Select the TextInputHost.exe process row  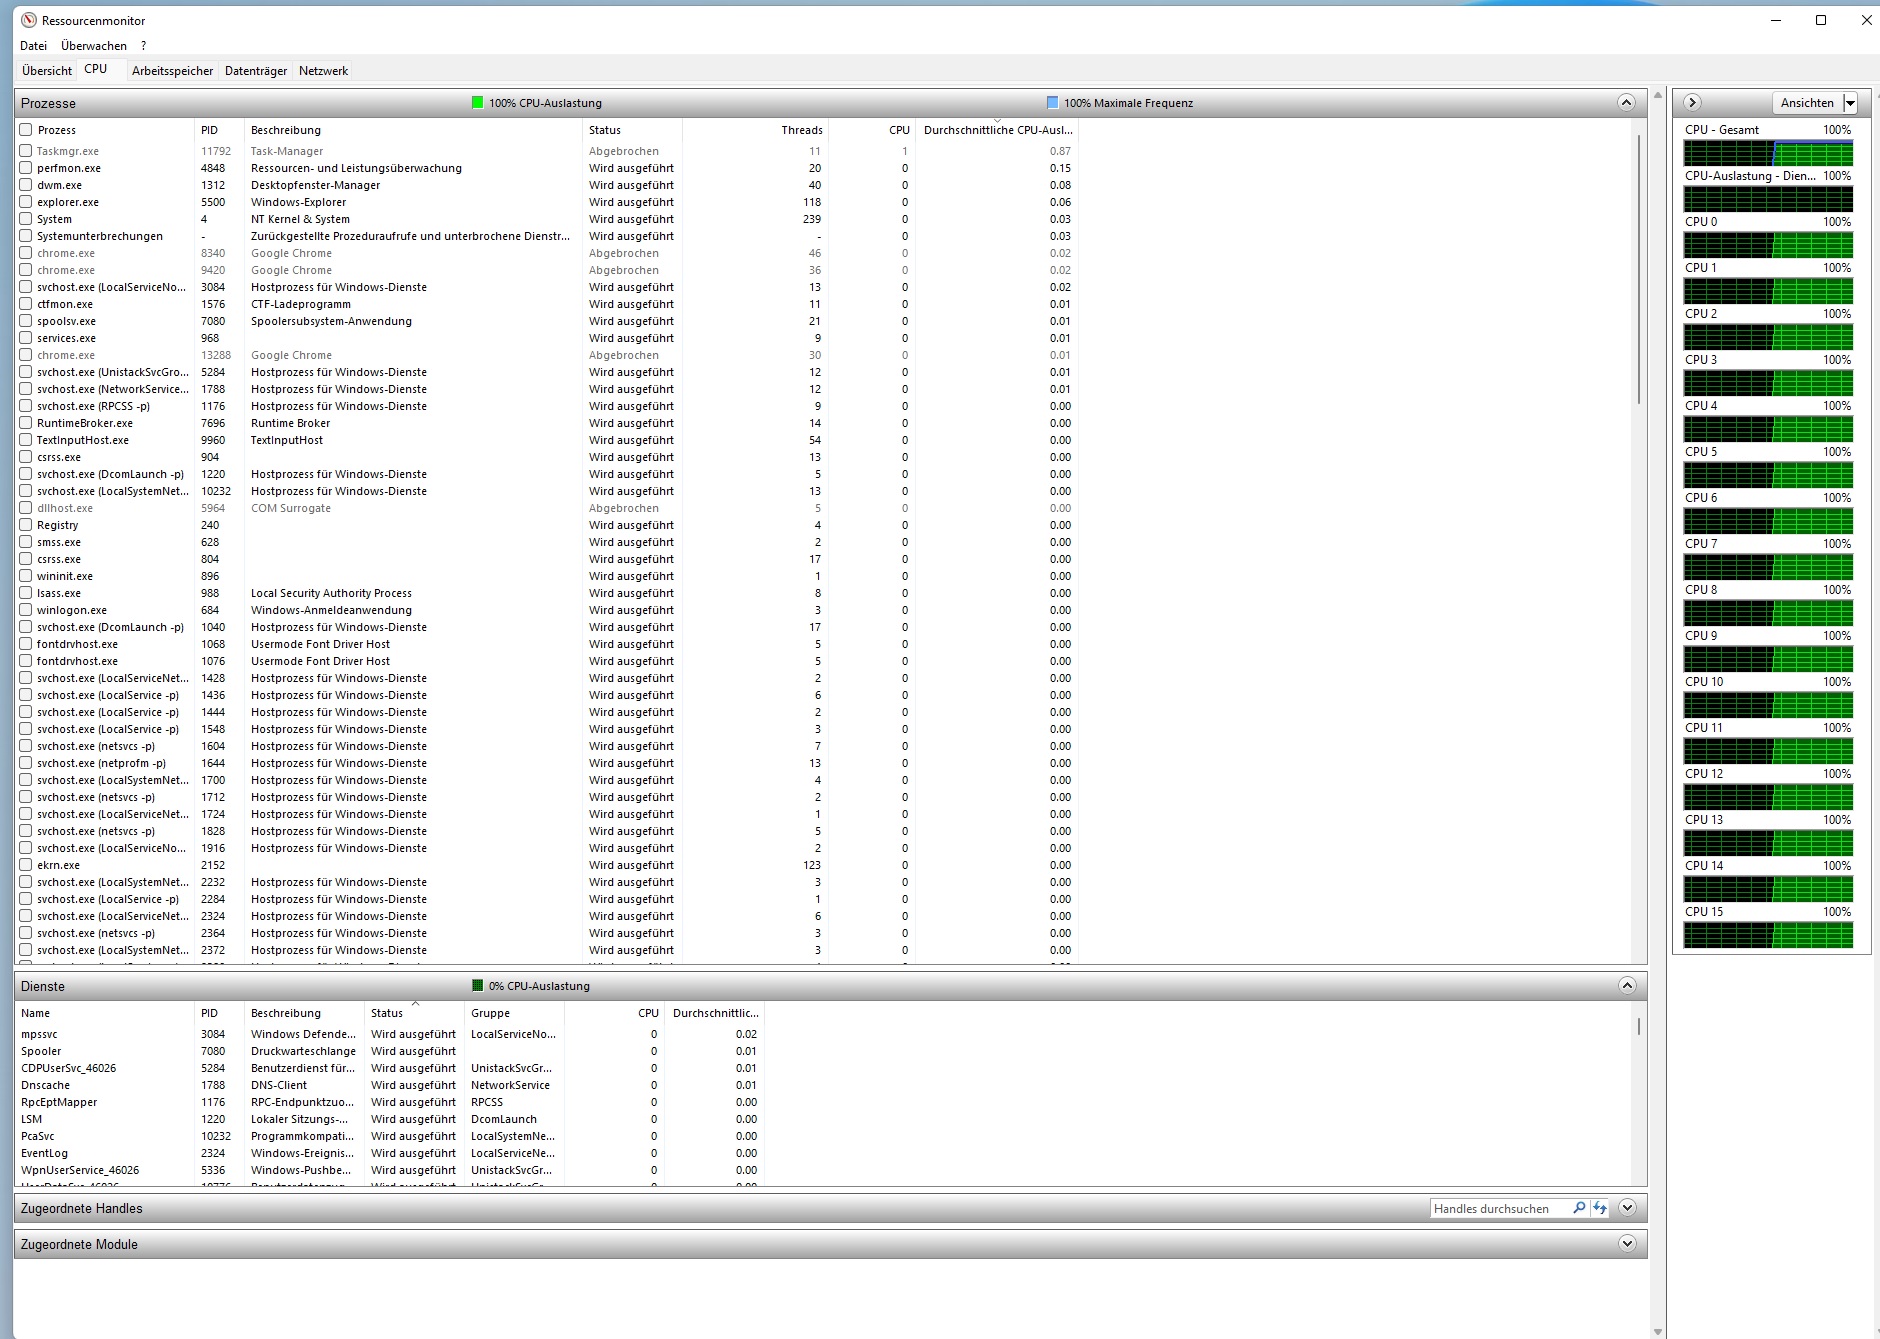[547, 440]
